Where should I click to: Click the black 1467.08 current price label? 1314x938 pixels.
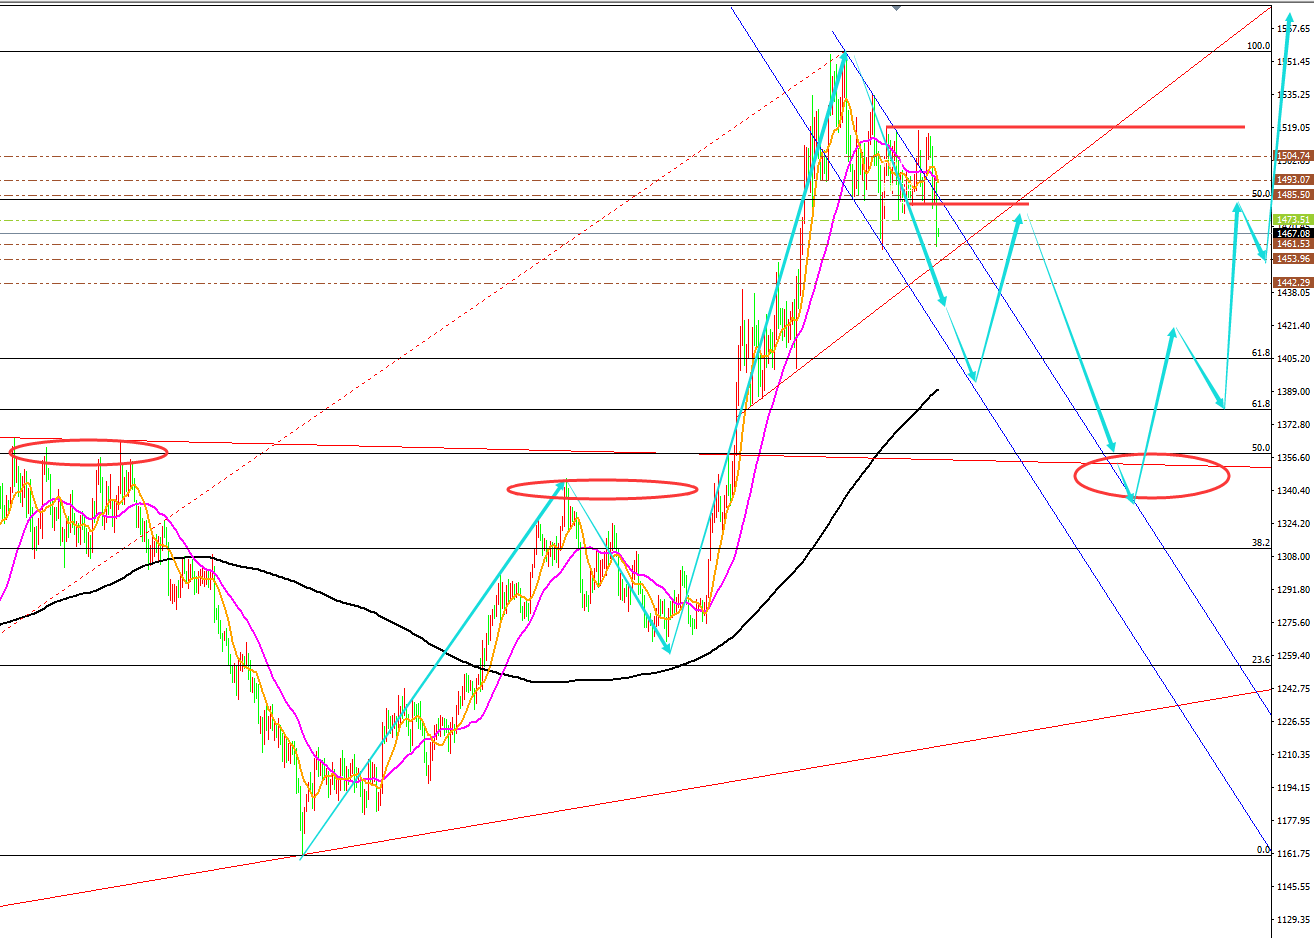coord(1293,233)
